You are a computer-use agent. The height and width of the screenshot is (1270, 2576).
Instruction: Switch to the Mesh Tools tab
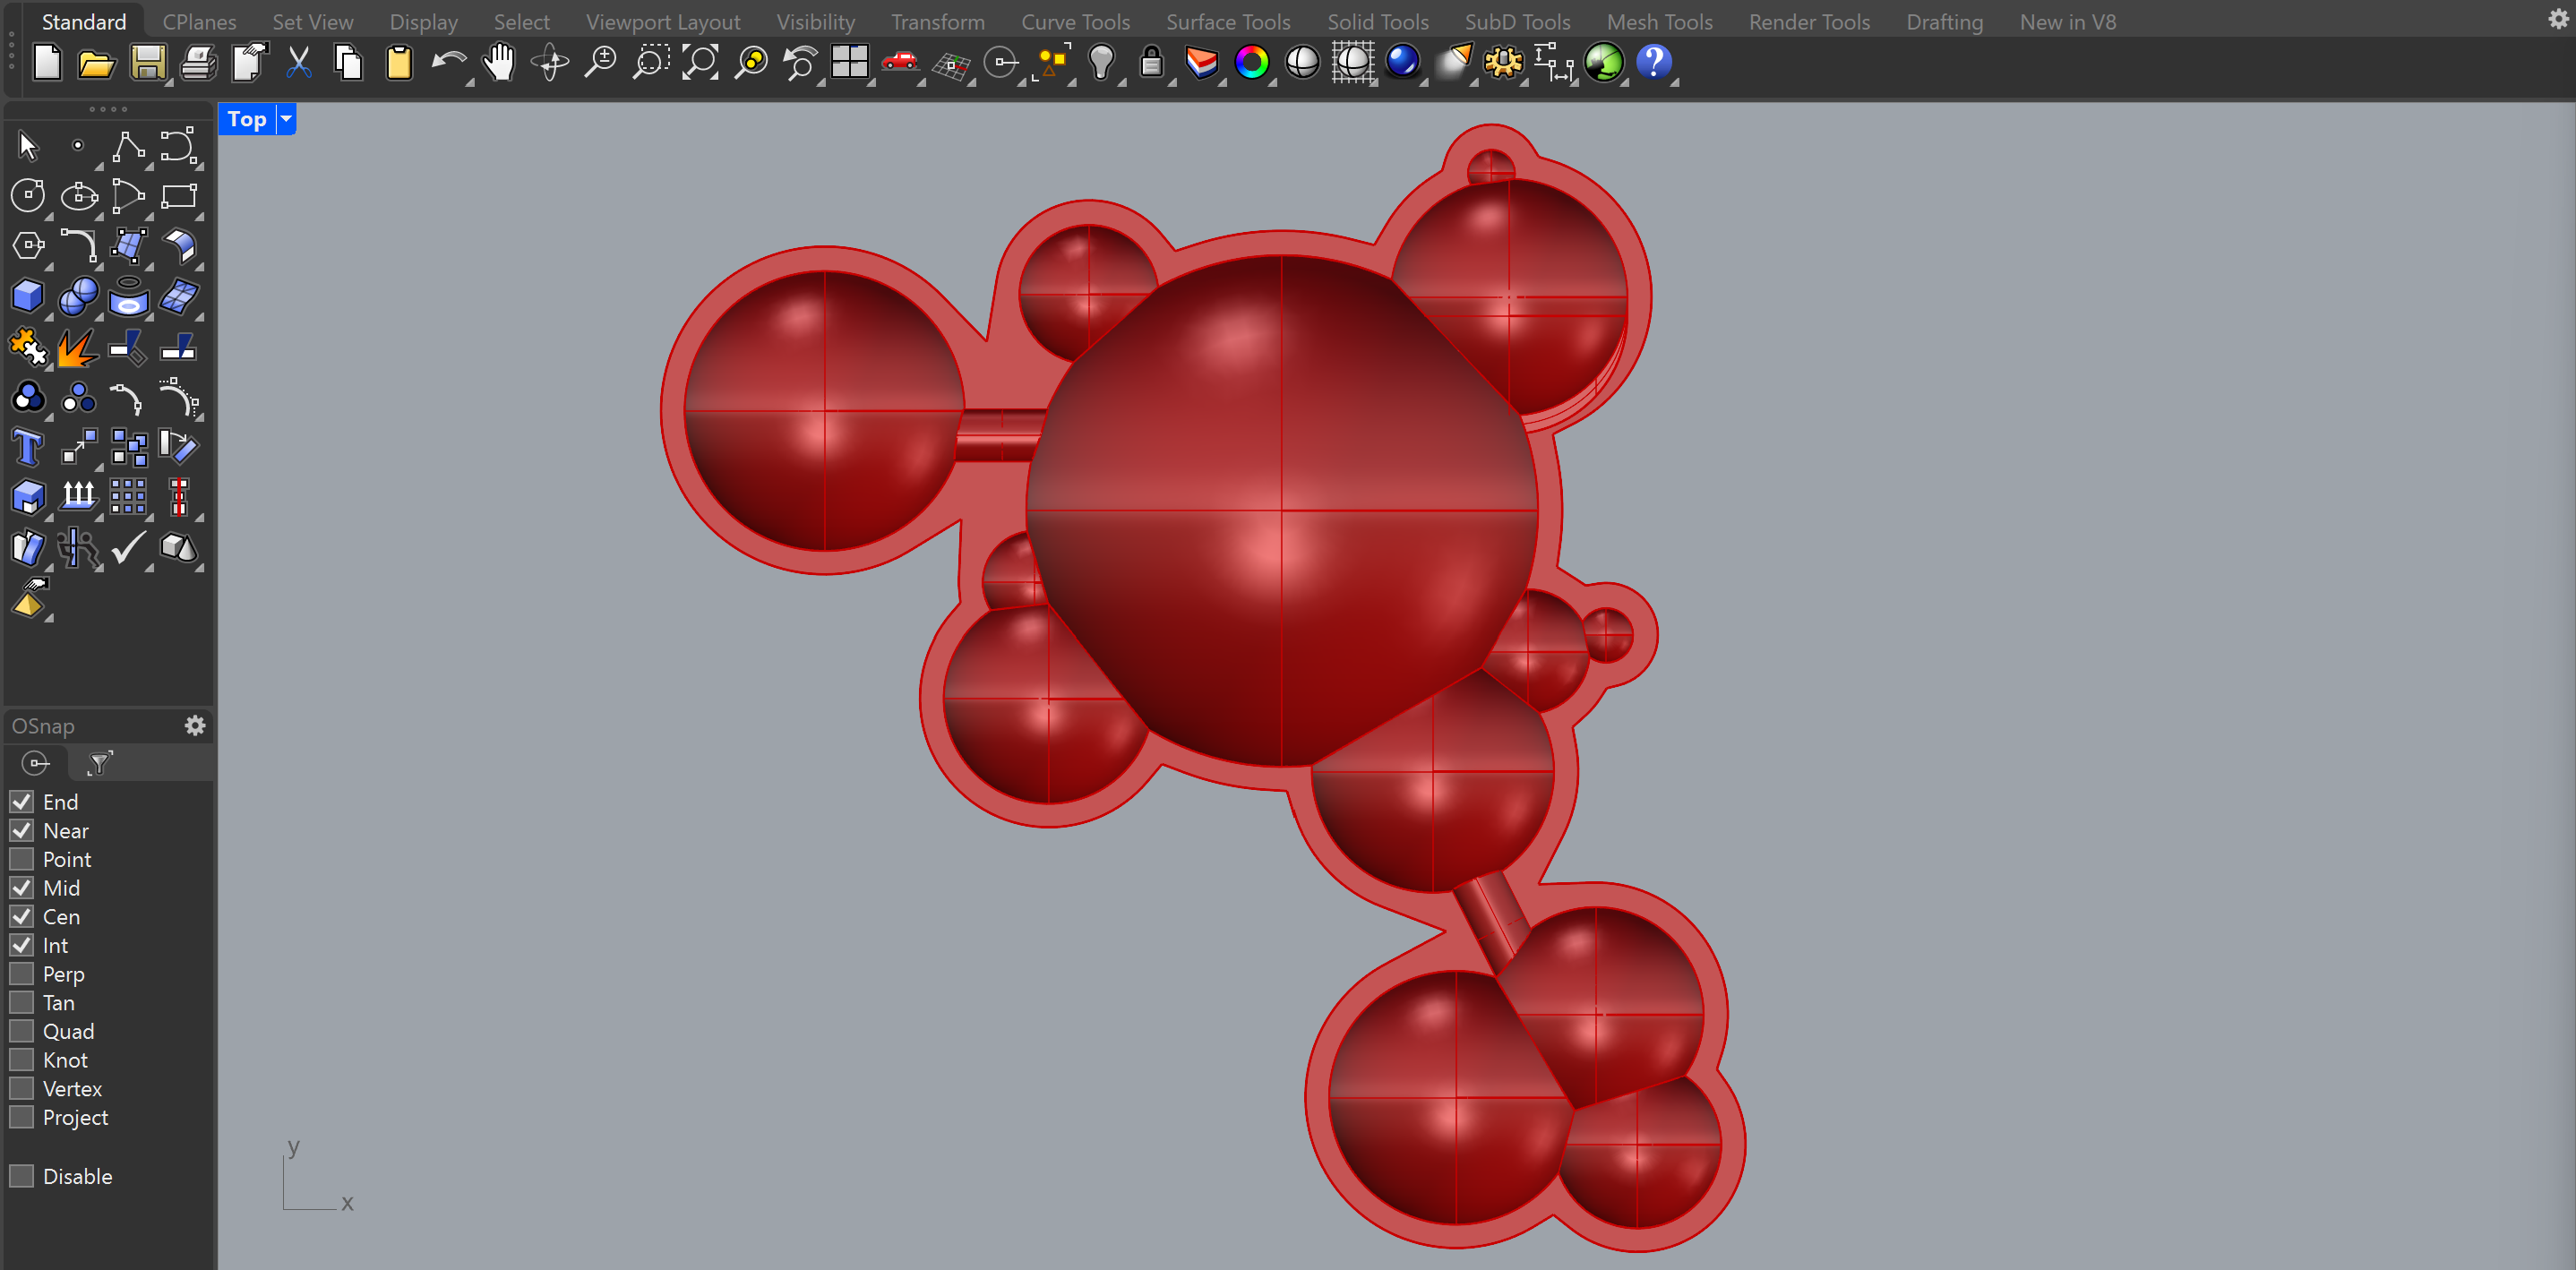tap(1659, 21)
